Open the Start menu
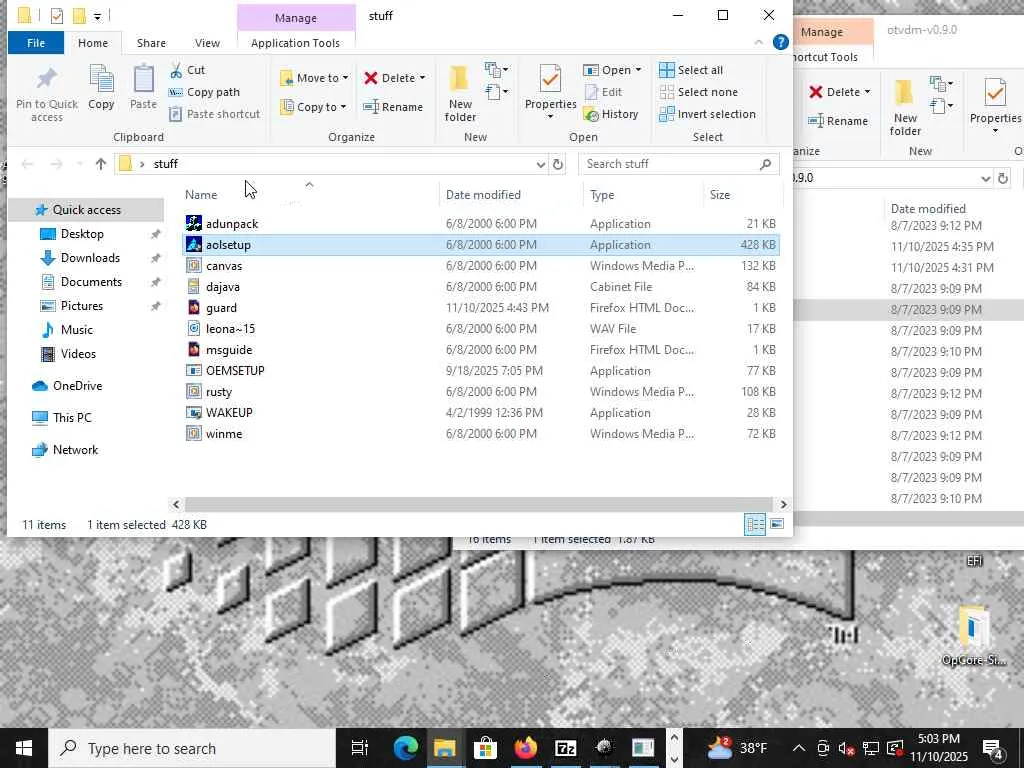The image size is (1024, 768). pyautogui.click(x=24, y=748)
